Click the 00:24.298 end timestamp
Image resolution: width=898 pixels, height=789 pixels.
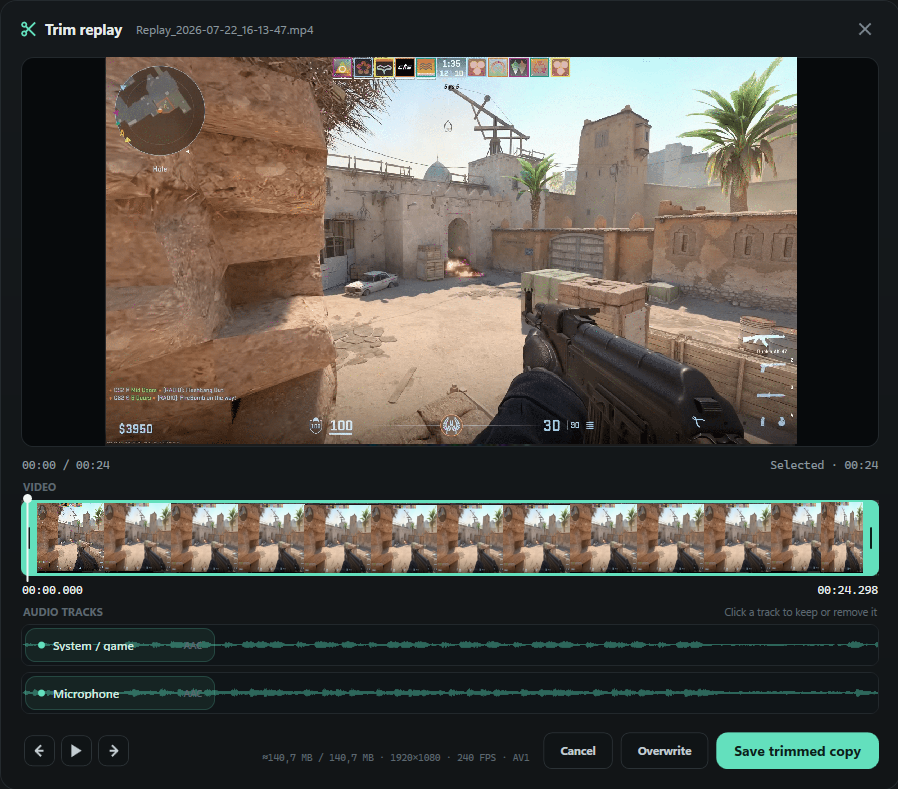848,590
